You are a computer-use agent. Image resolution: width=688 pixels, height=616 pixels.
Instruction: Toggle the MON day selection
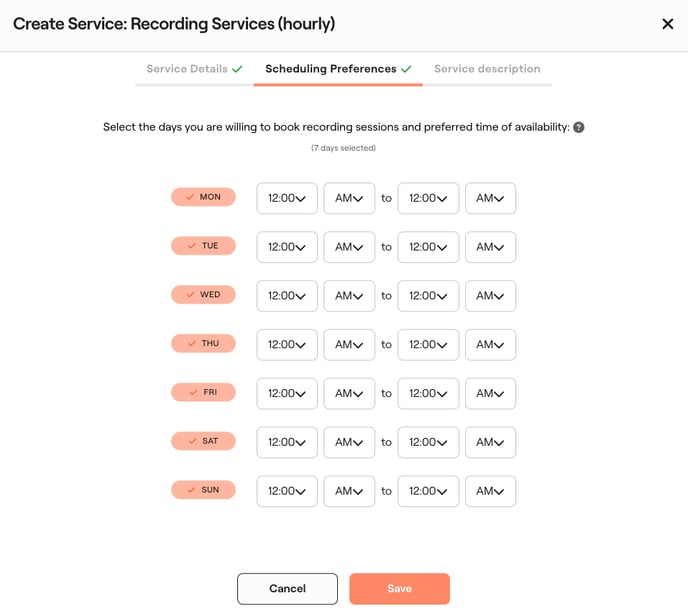click(x=203, y=197)
